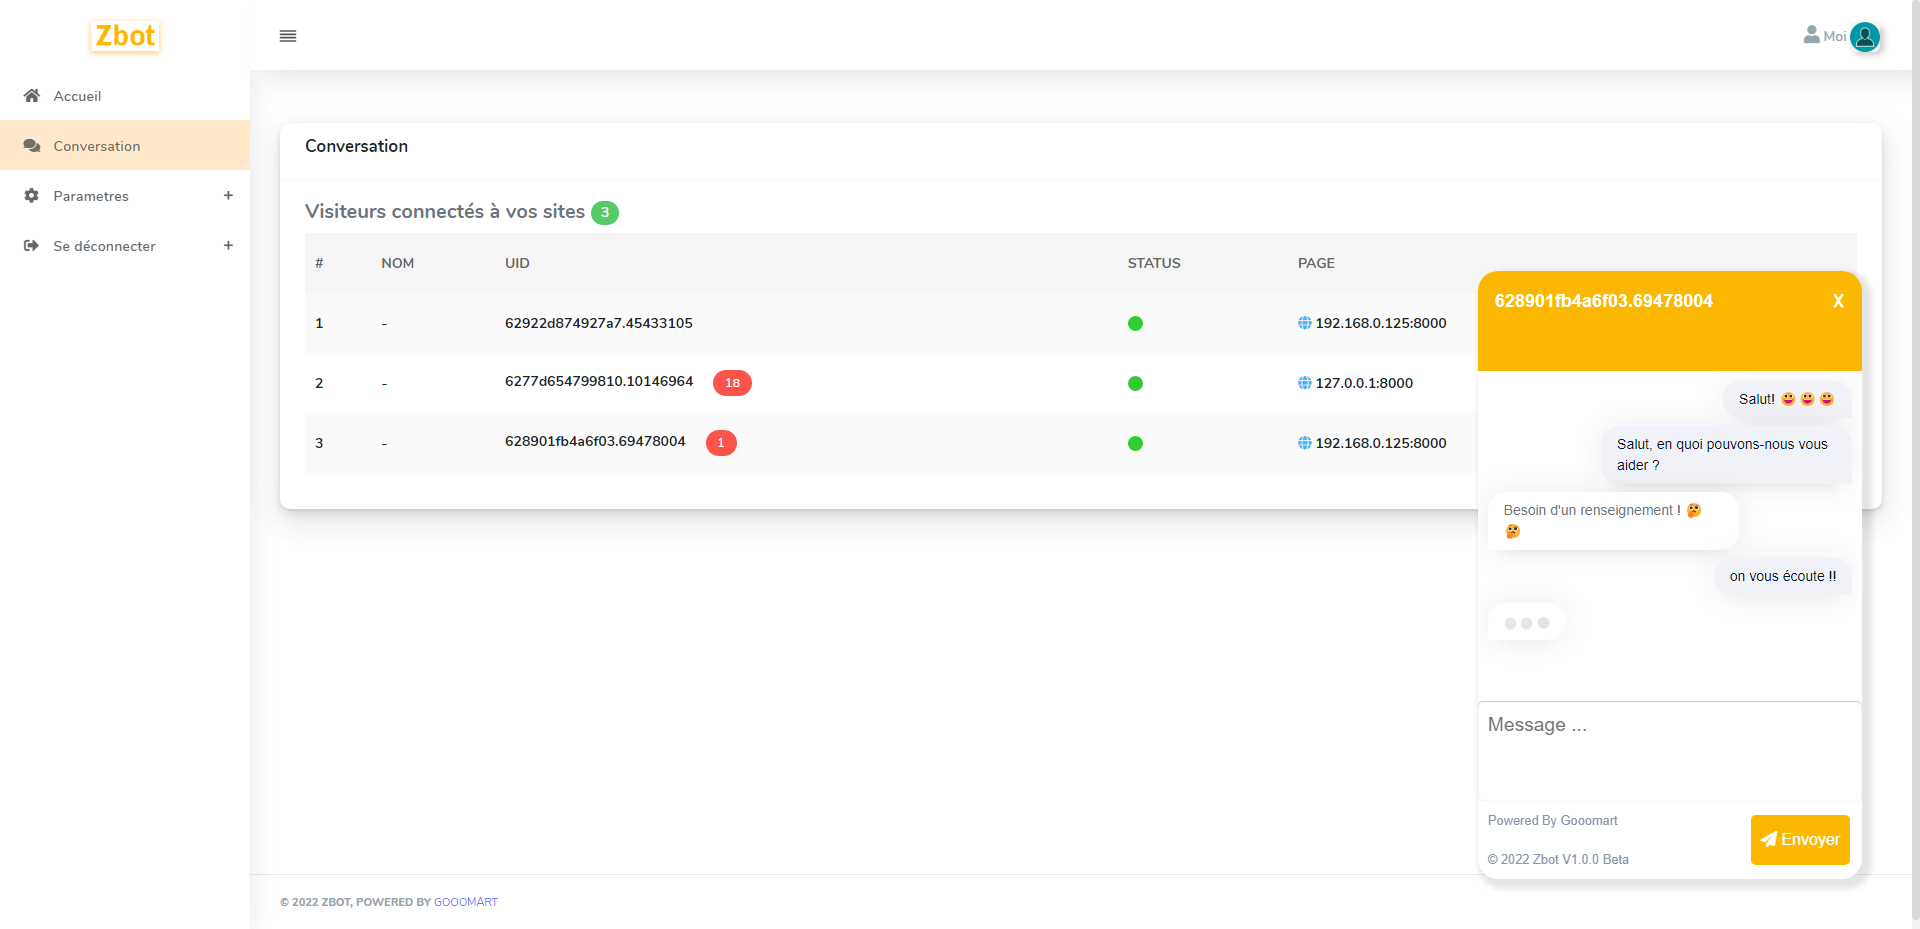Viewport: 1920px width, 929px height.
Task: Focus the Message text field
Action: (x=1668, y=750)
